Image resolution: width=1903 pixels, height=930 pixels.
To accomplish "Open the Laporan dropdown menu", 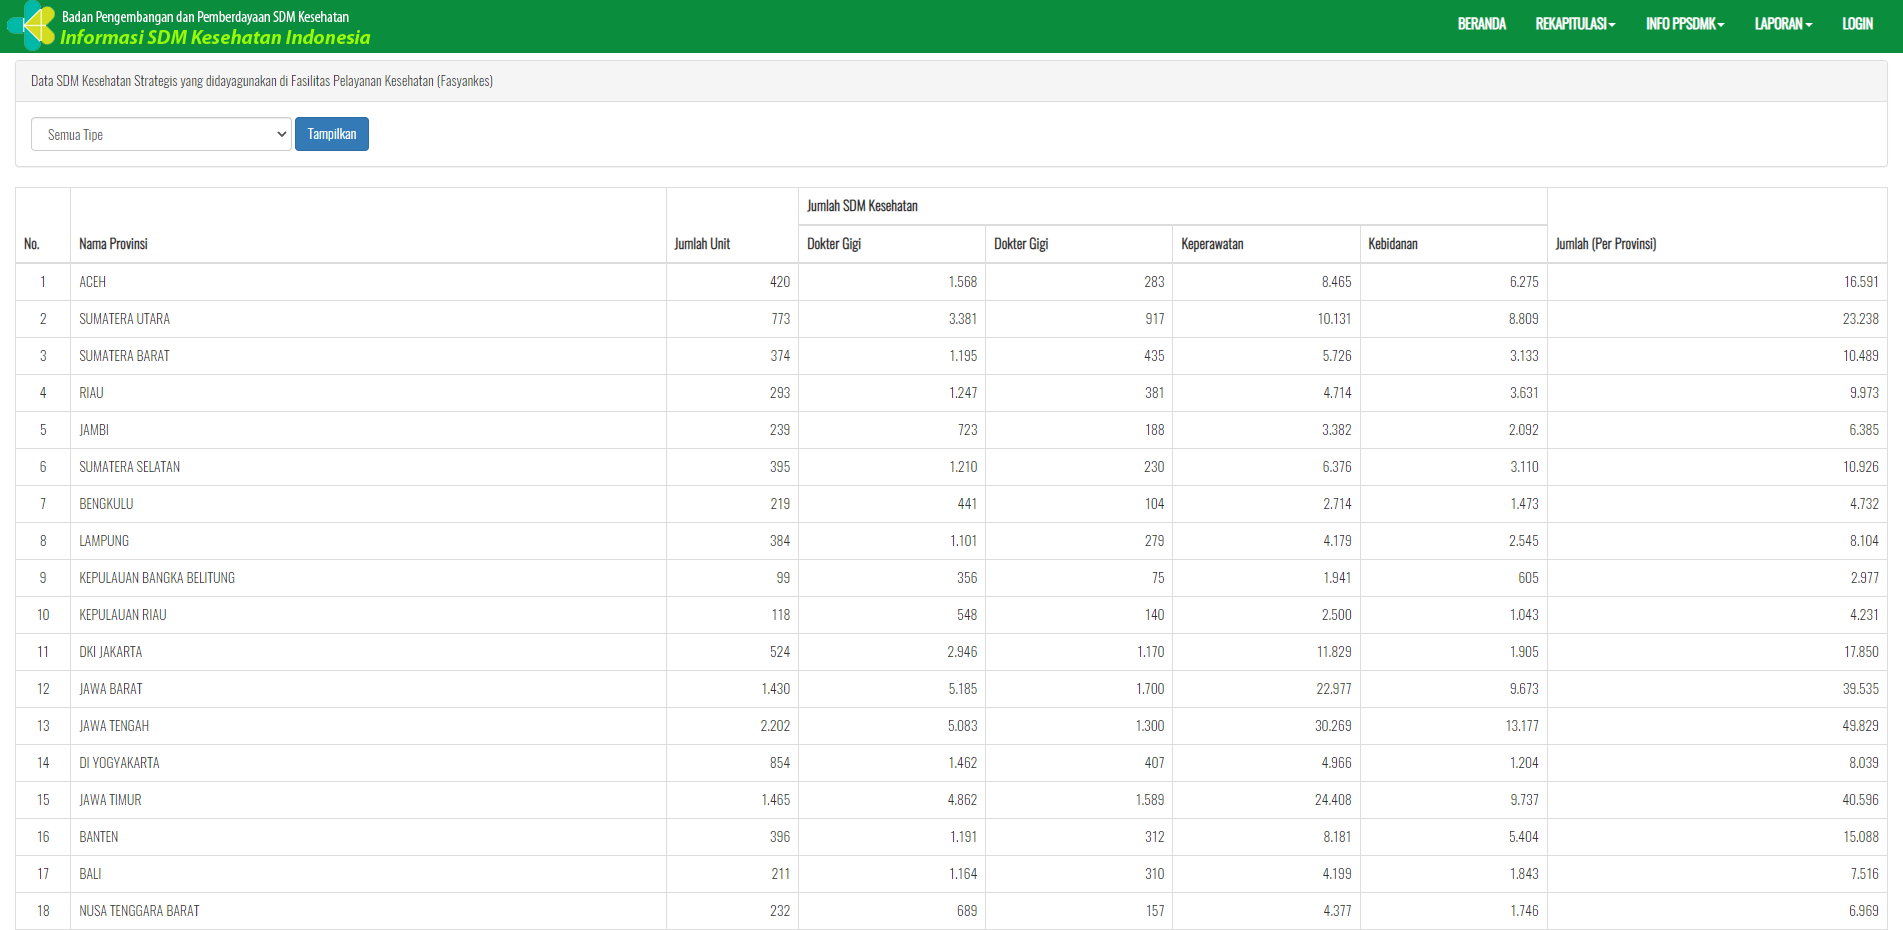I will pyautogui.click(x=1782, y=24).
